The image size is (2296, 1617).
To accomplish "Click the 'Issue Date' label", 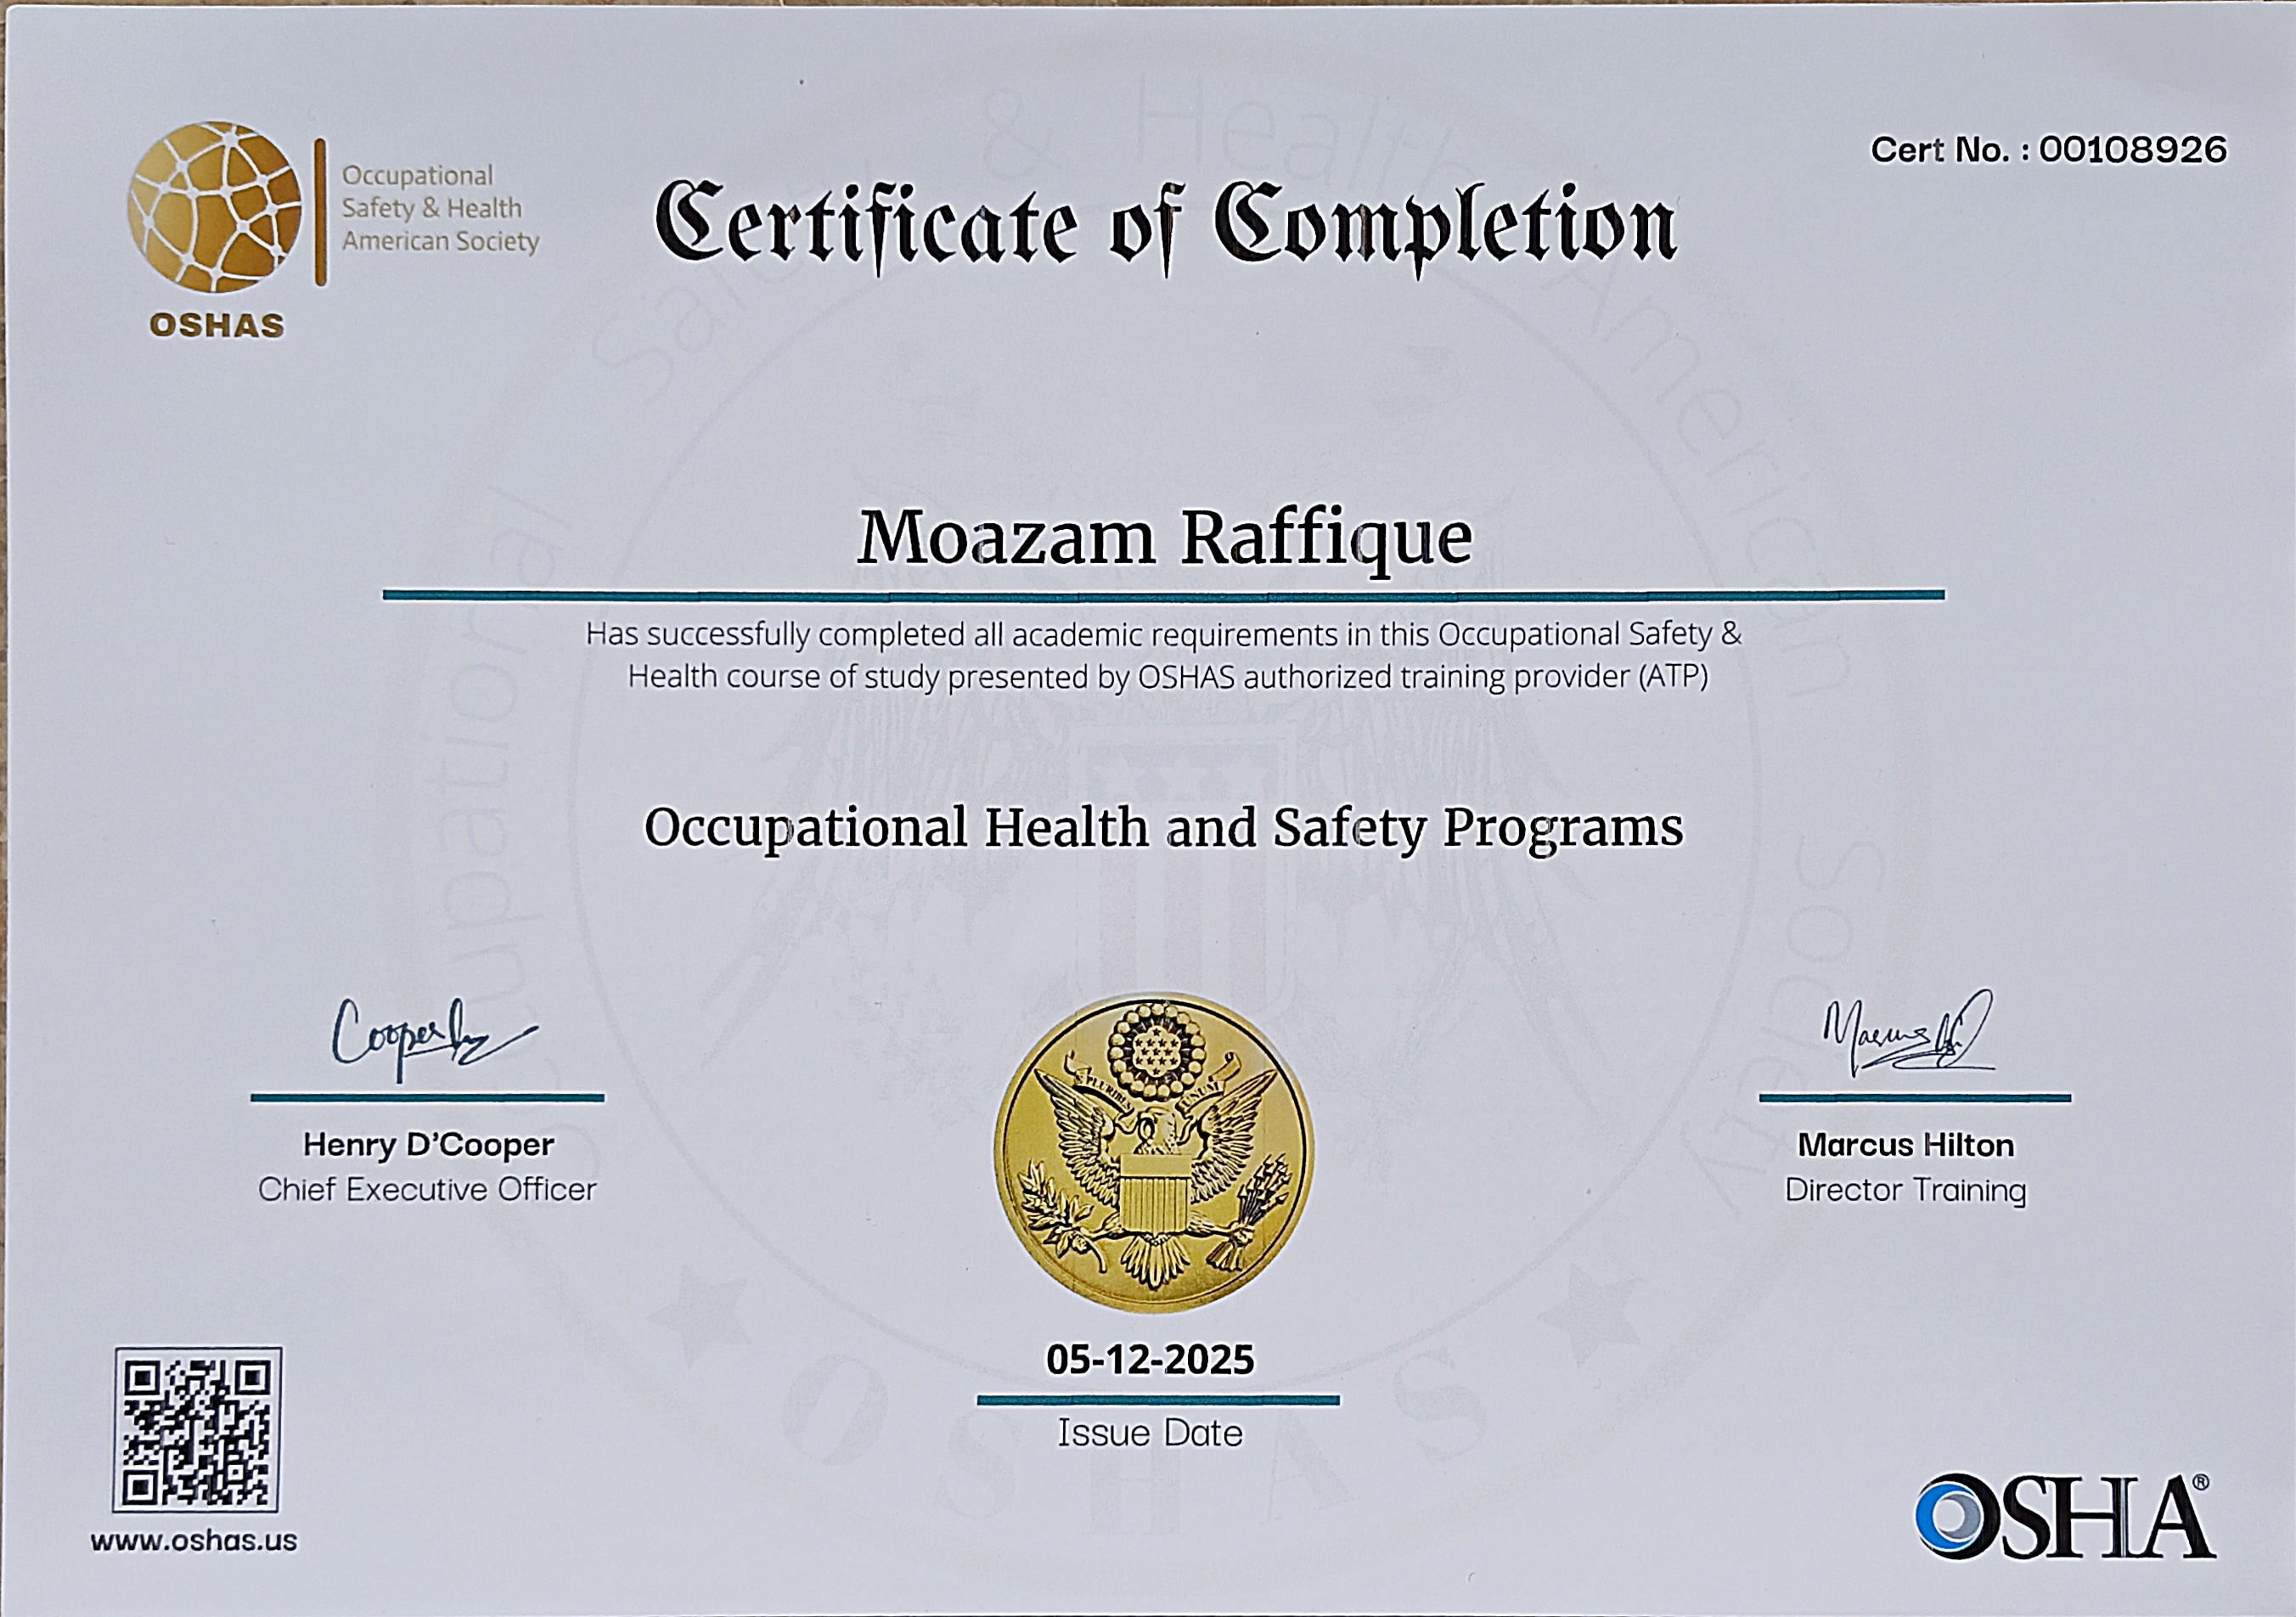I will [x=1150, y=1434].
